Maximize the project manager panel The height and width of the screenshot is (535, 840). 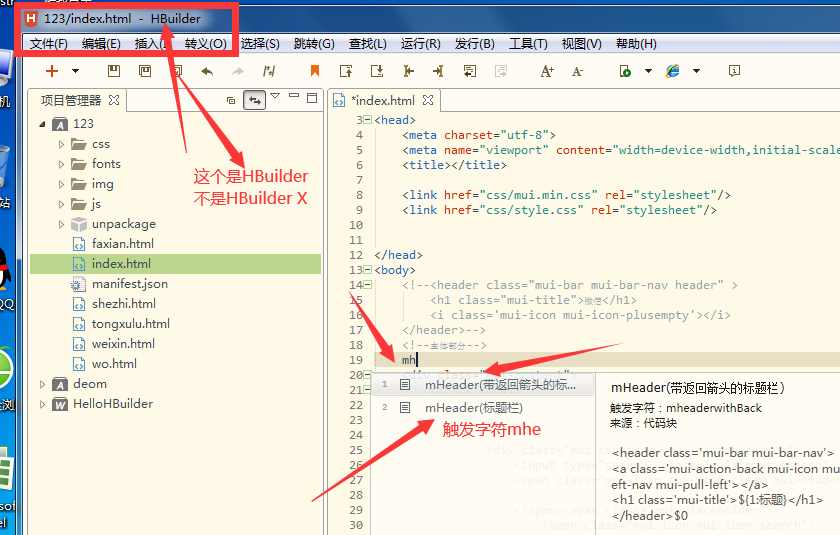point(312,98)
